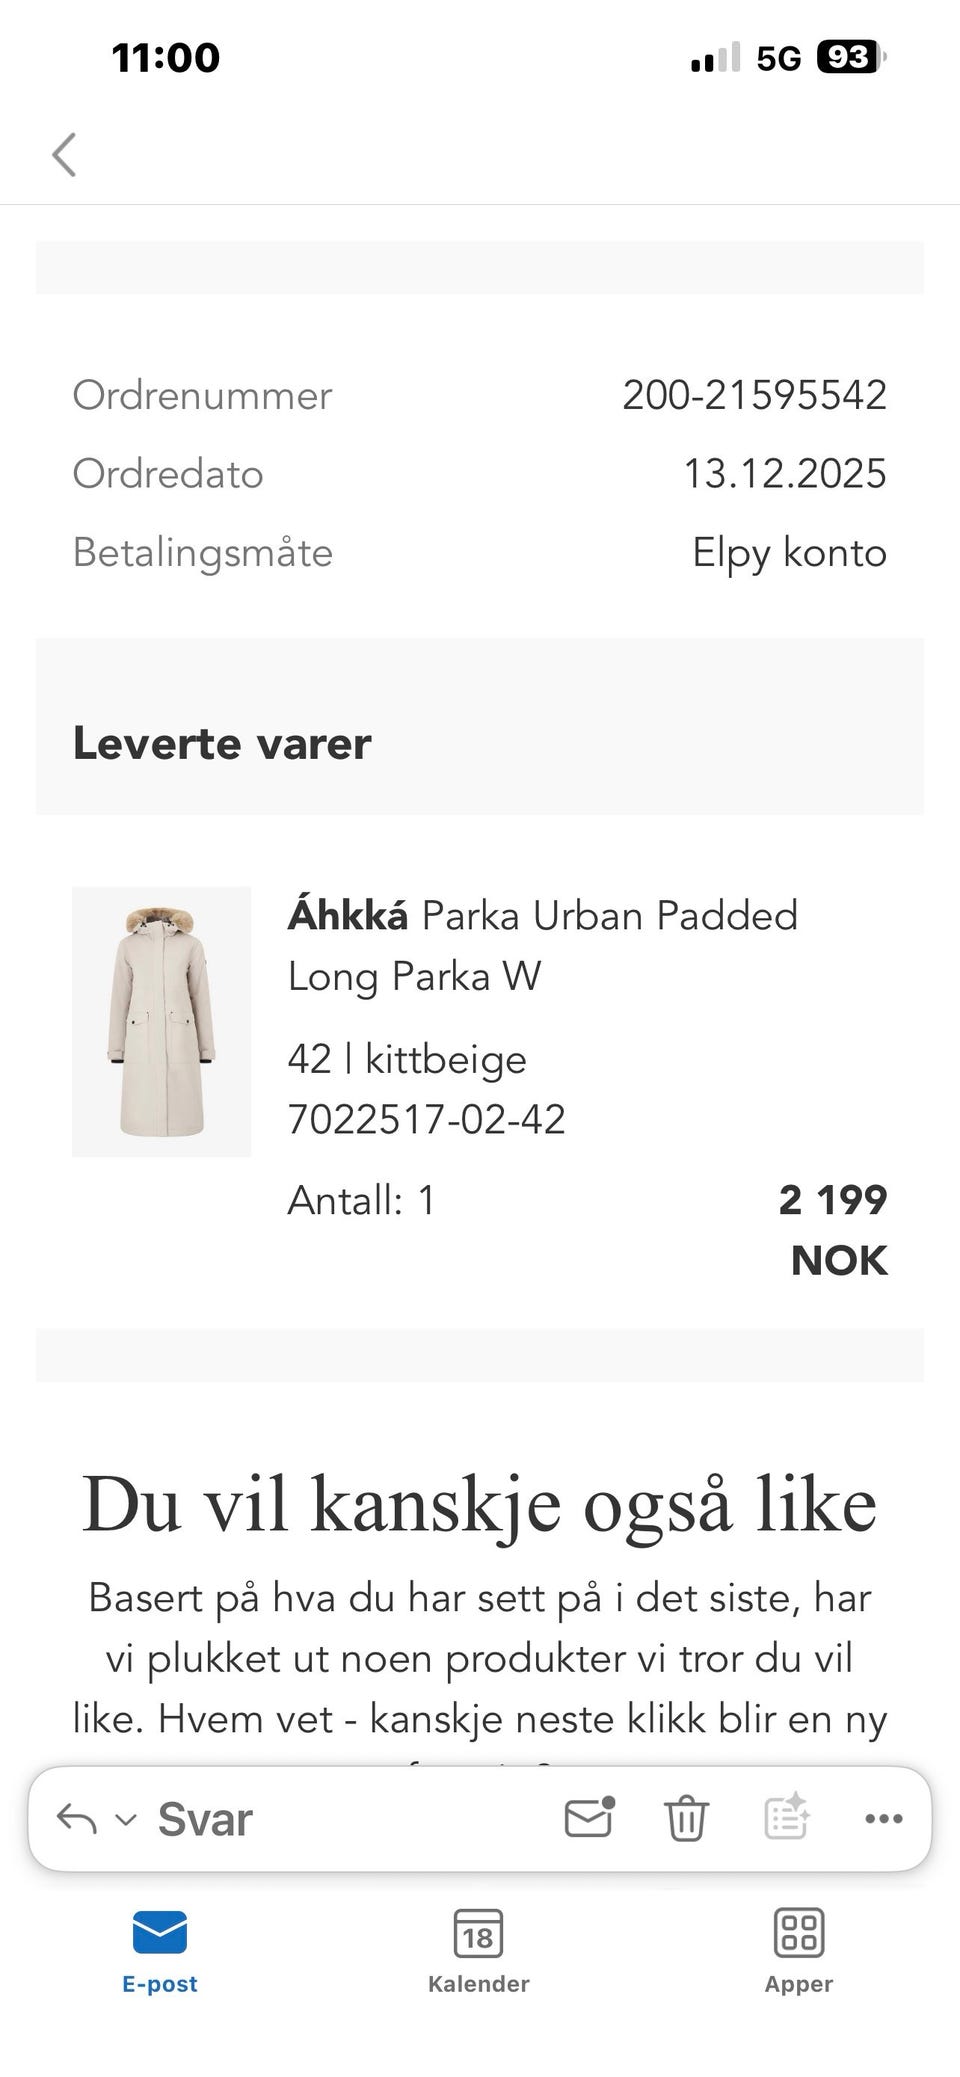The height and width of the screenshot is (2077, 960).
Task: Open more options three-dots menu
Action: point(884,1819)
